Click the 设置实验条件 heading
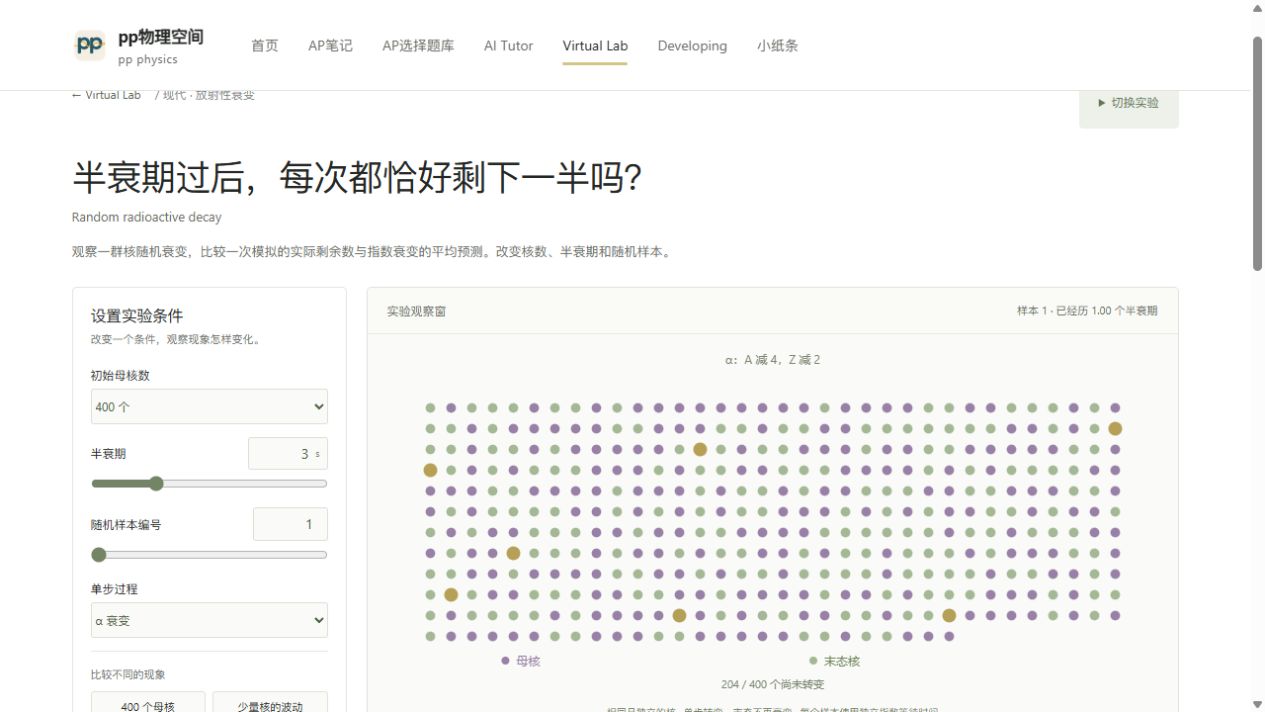This screenshot has width=1265, height=712. 137,316
